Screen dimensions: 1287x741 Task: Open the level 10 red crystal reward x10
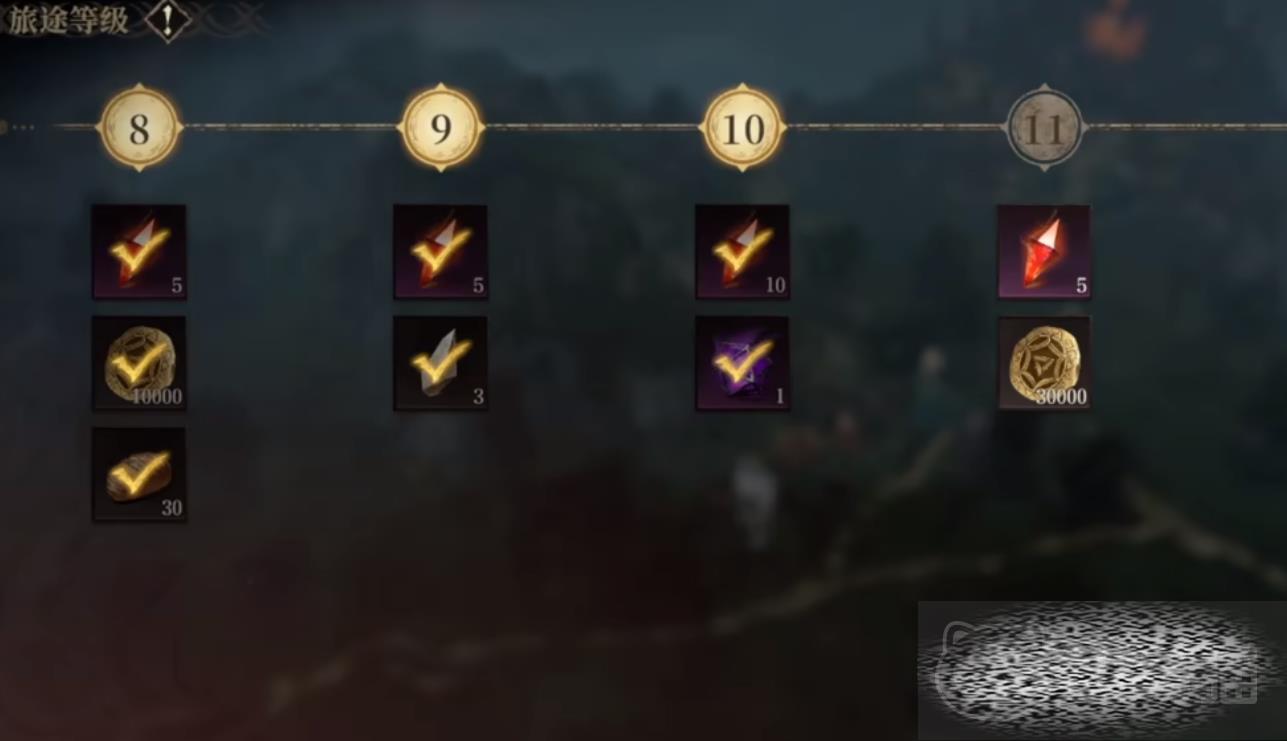pyautogui.click(x=742, y=252)
